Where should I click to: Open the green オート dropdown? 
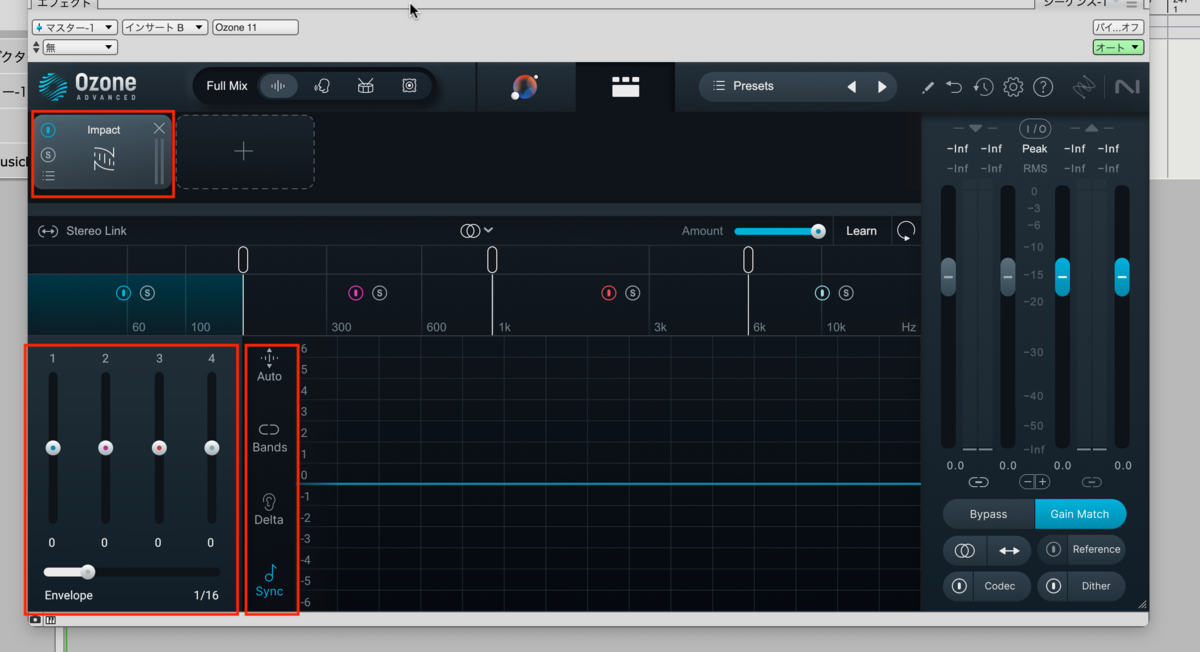point(1118,47)
